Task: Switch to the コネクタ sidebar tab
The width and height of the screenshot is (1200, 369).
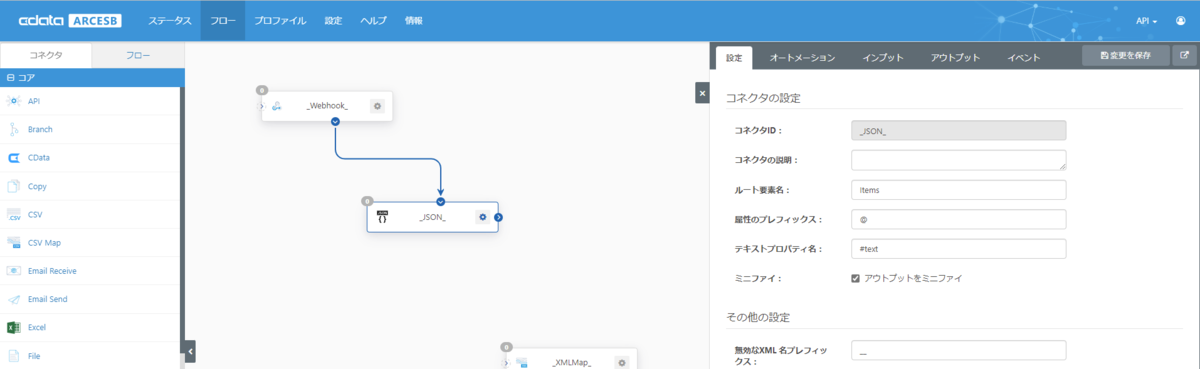Action: click(x=46, y=57)
